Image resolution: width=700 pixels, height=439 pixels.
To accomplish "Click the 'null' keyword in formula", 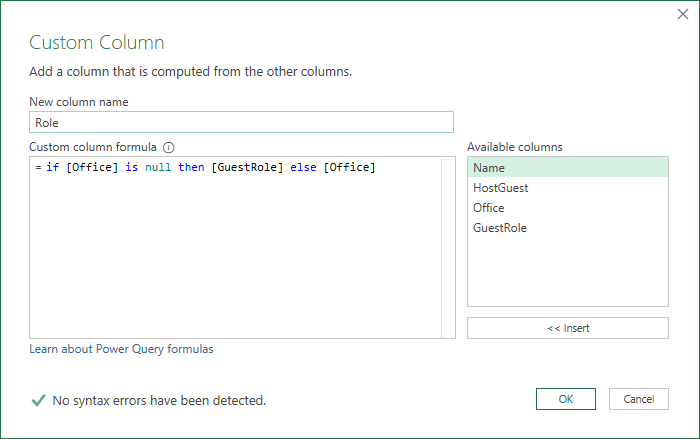I will tap(158, 167).
